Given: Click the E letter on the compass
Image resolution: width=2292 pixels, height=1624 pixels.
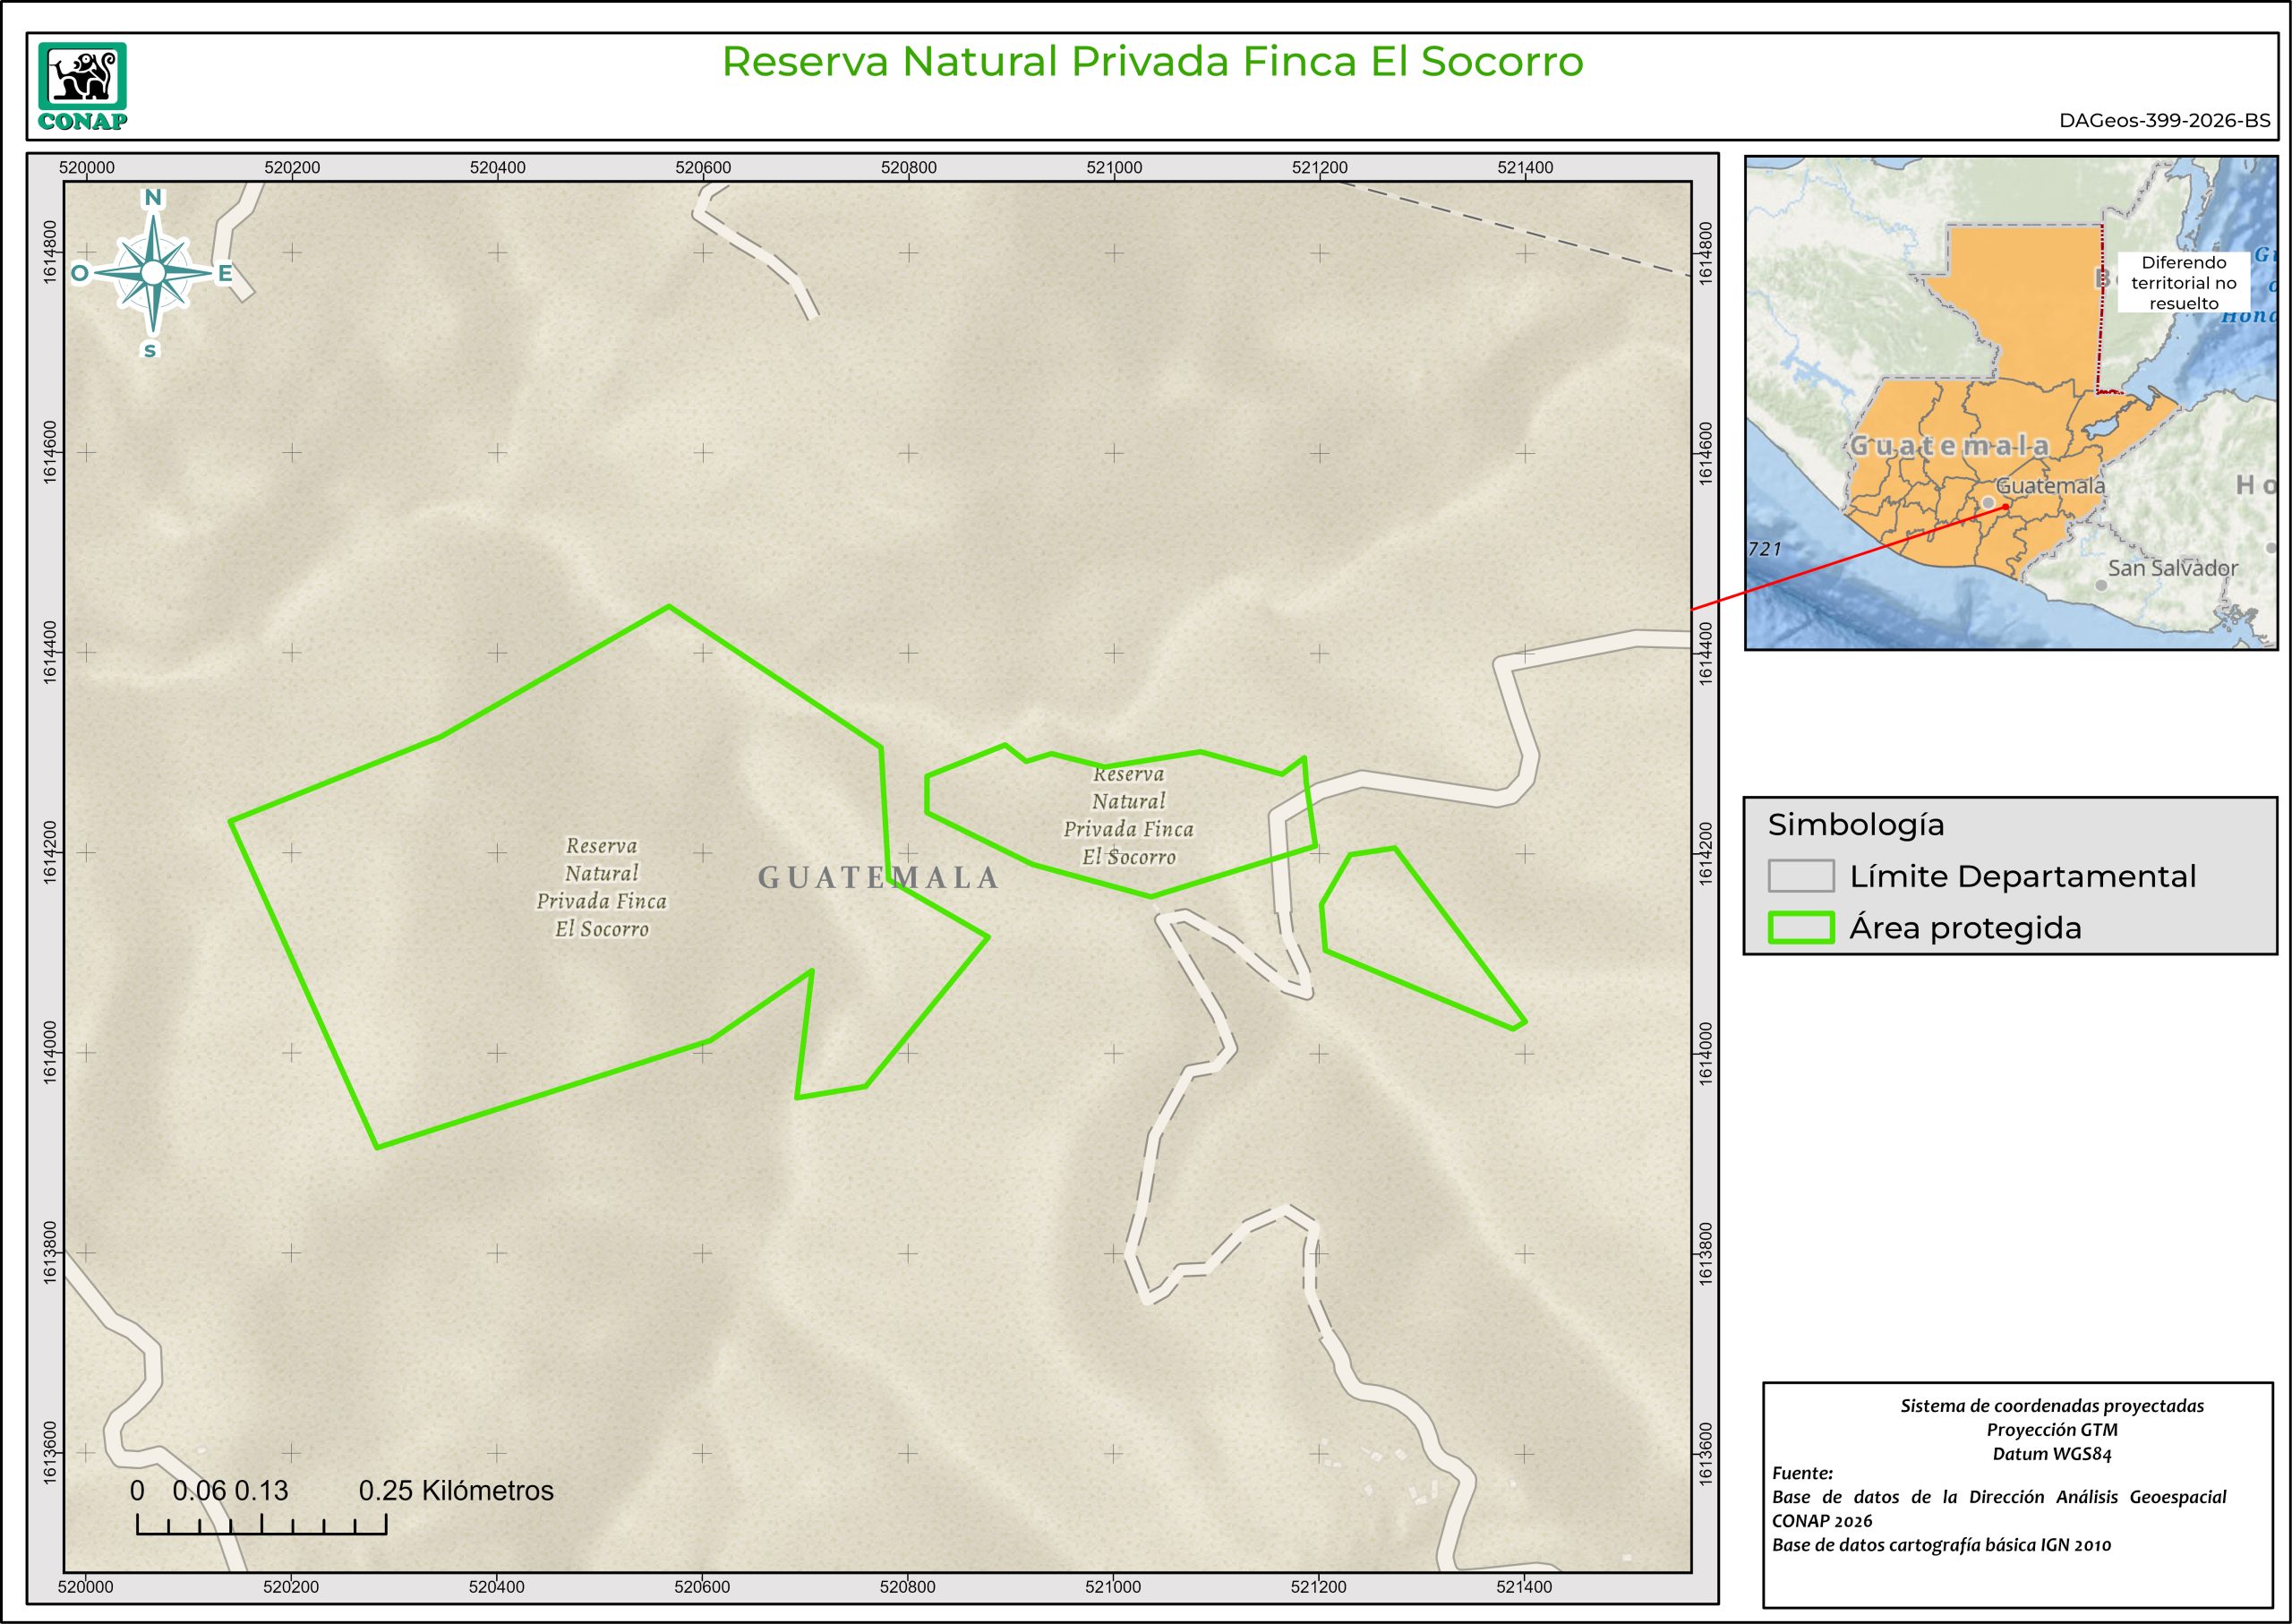Looking at the screenshot, I should (225, 273).
